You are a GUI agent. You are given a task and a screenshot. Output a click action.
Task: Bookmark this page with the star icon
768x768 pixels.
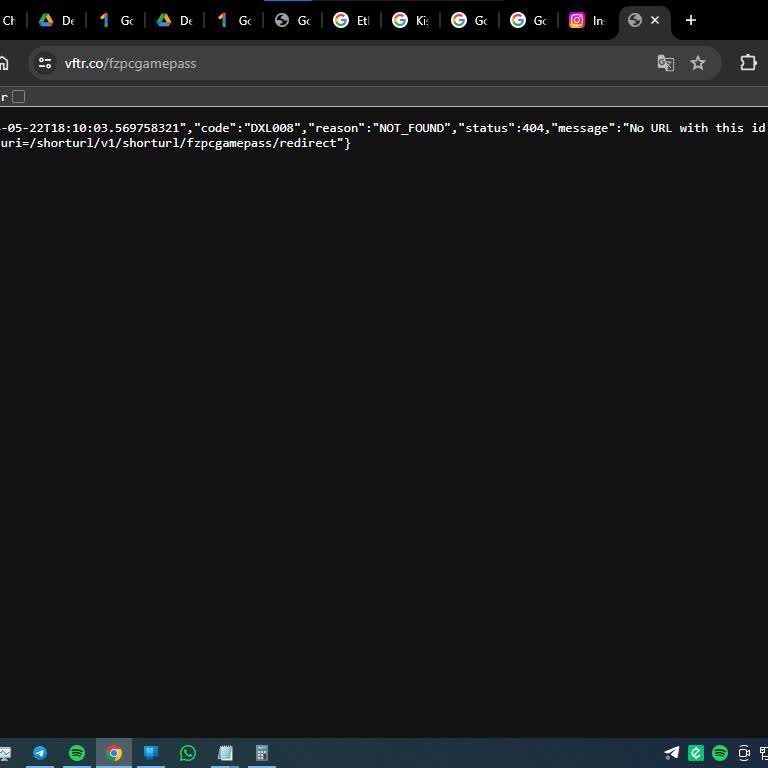pyautogui.click(x=698, y=63)
